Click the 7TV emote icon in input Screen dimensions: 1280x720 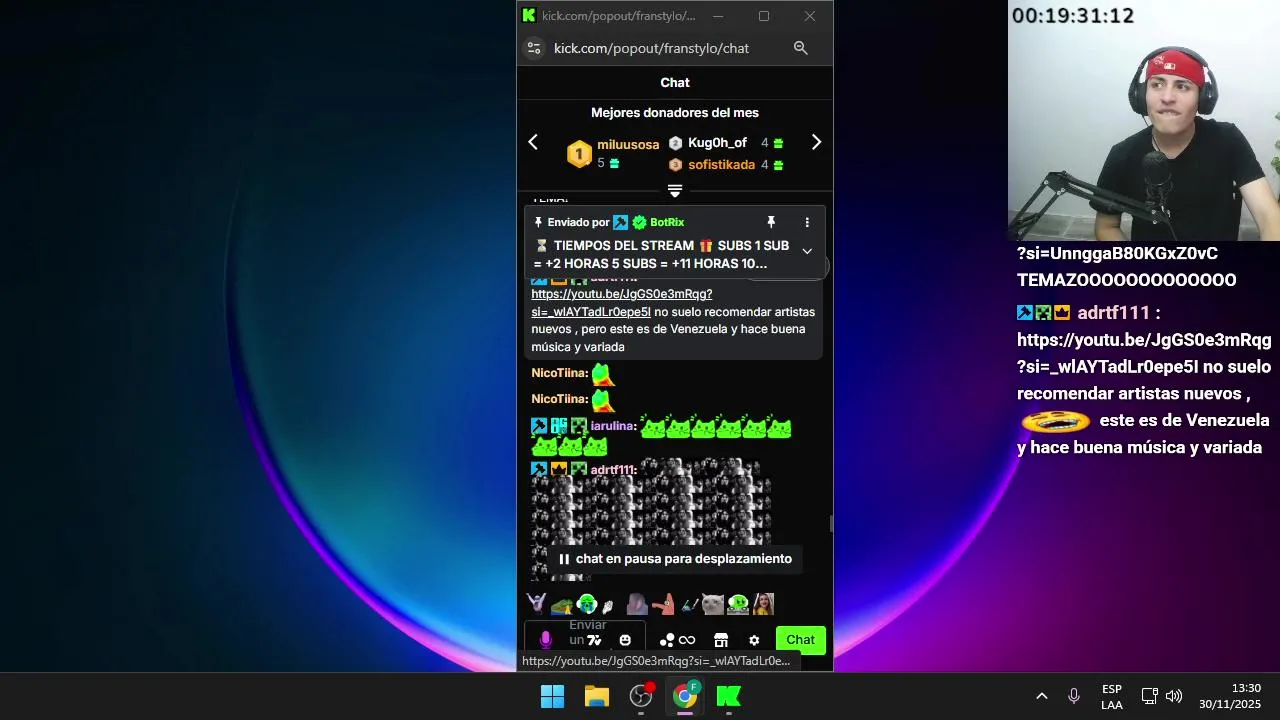coord(594,640)
